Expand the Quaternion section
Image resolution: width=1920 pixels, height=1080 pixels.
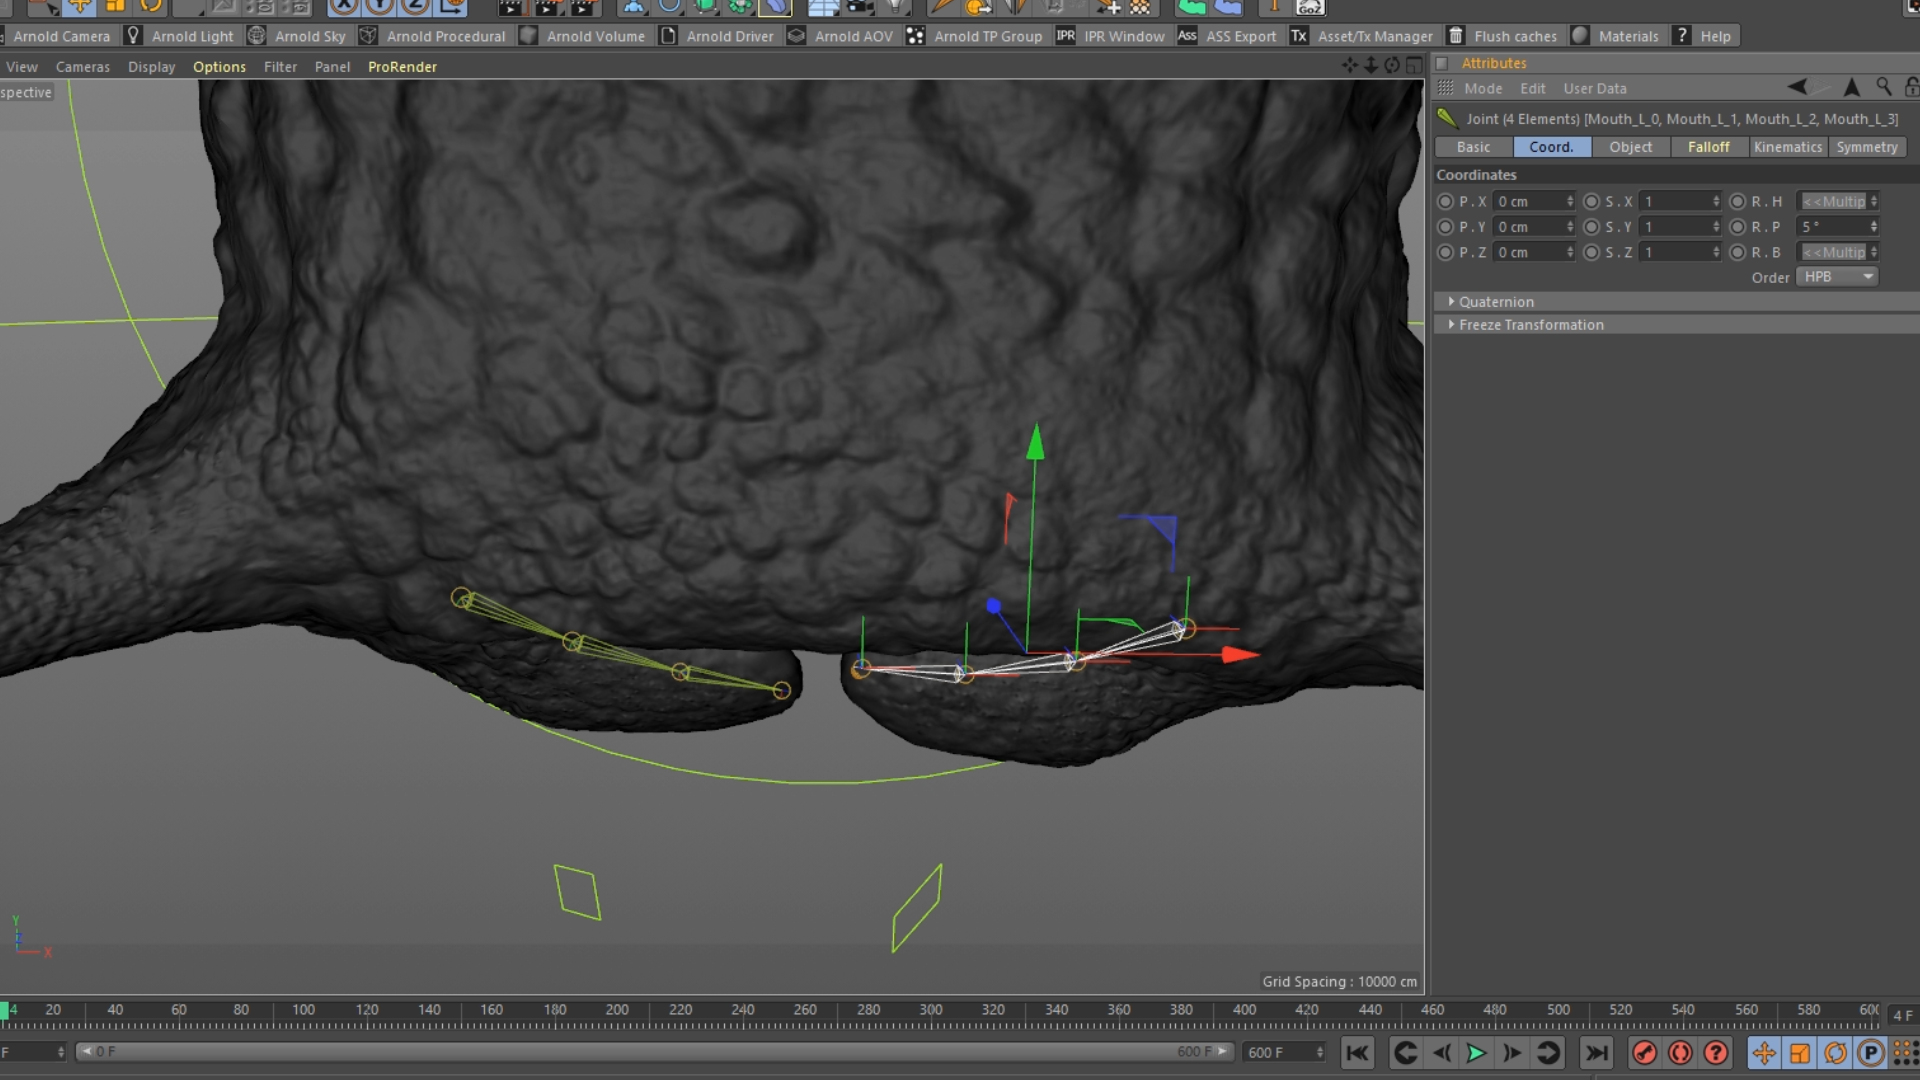coord(1452,301)
